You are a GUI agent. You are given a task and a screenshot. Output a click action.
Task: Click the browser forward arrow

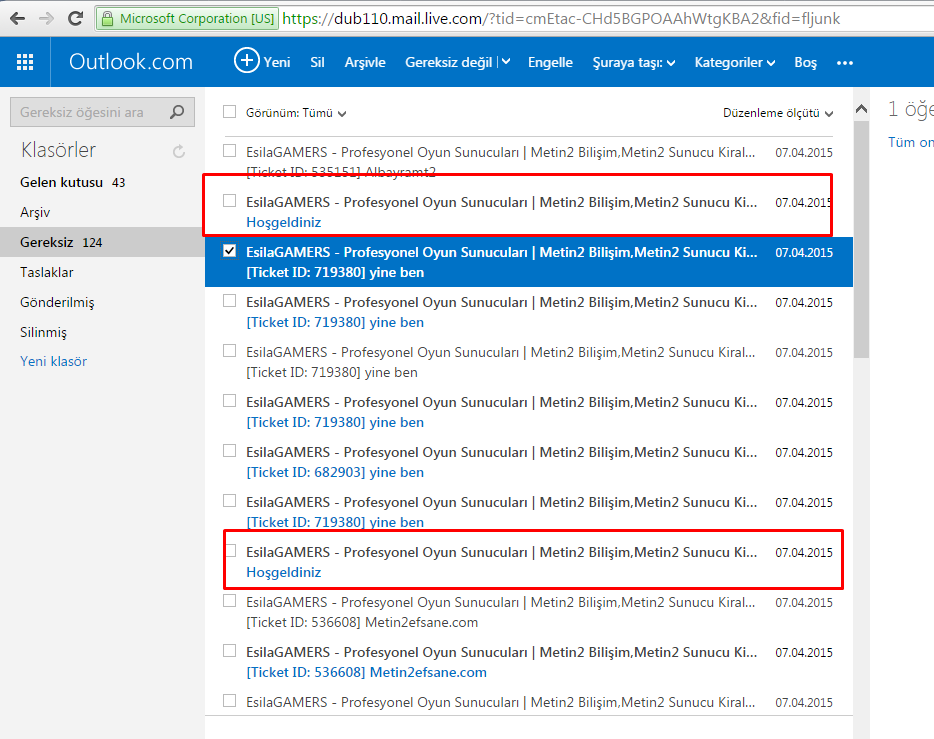[x=46, y=18]
